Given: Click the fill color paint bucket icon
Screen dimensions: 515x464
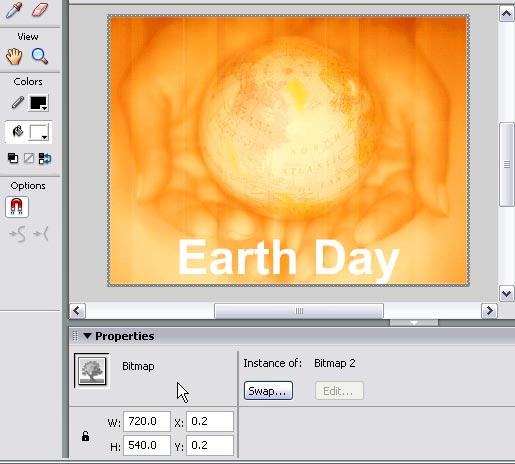Looking at the screenshot, I should [17, 132].
